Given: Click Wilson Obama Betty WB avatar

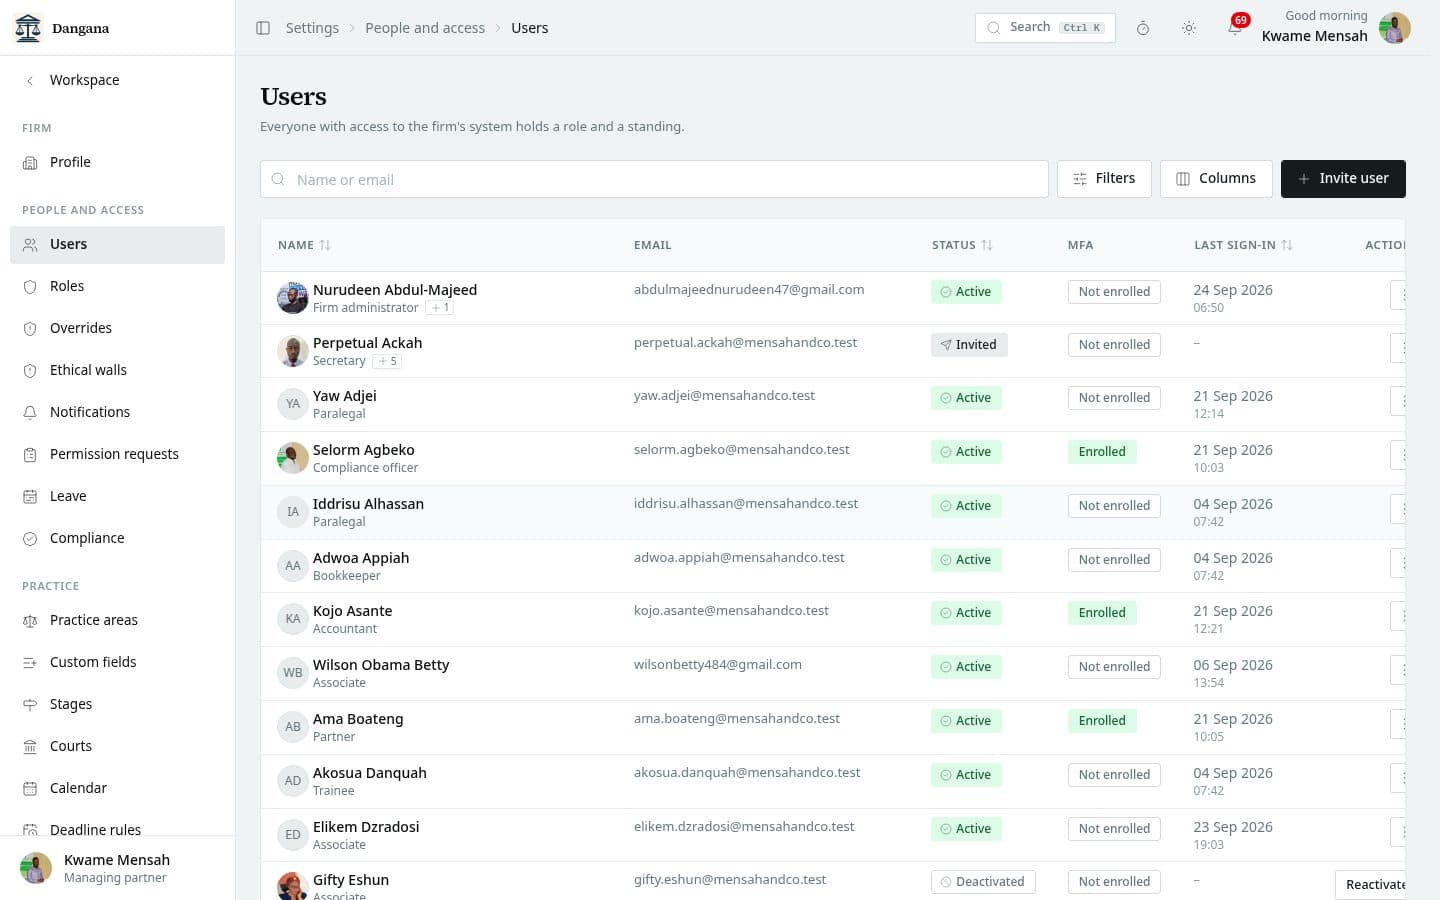Looking at the screenshot, I should pos(293,673).
